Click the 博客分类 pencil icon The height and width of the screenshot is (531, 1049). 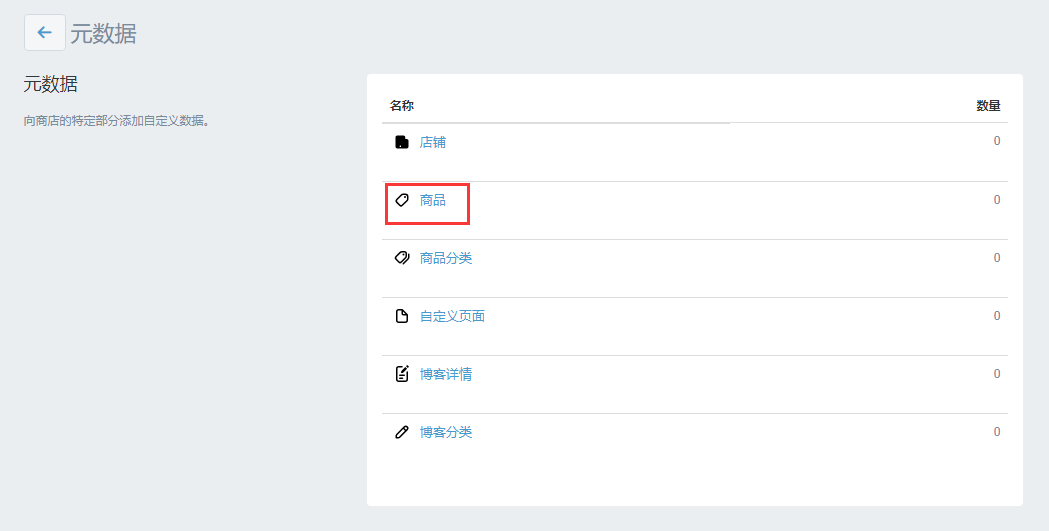click(401, 432)
